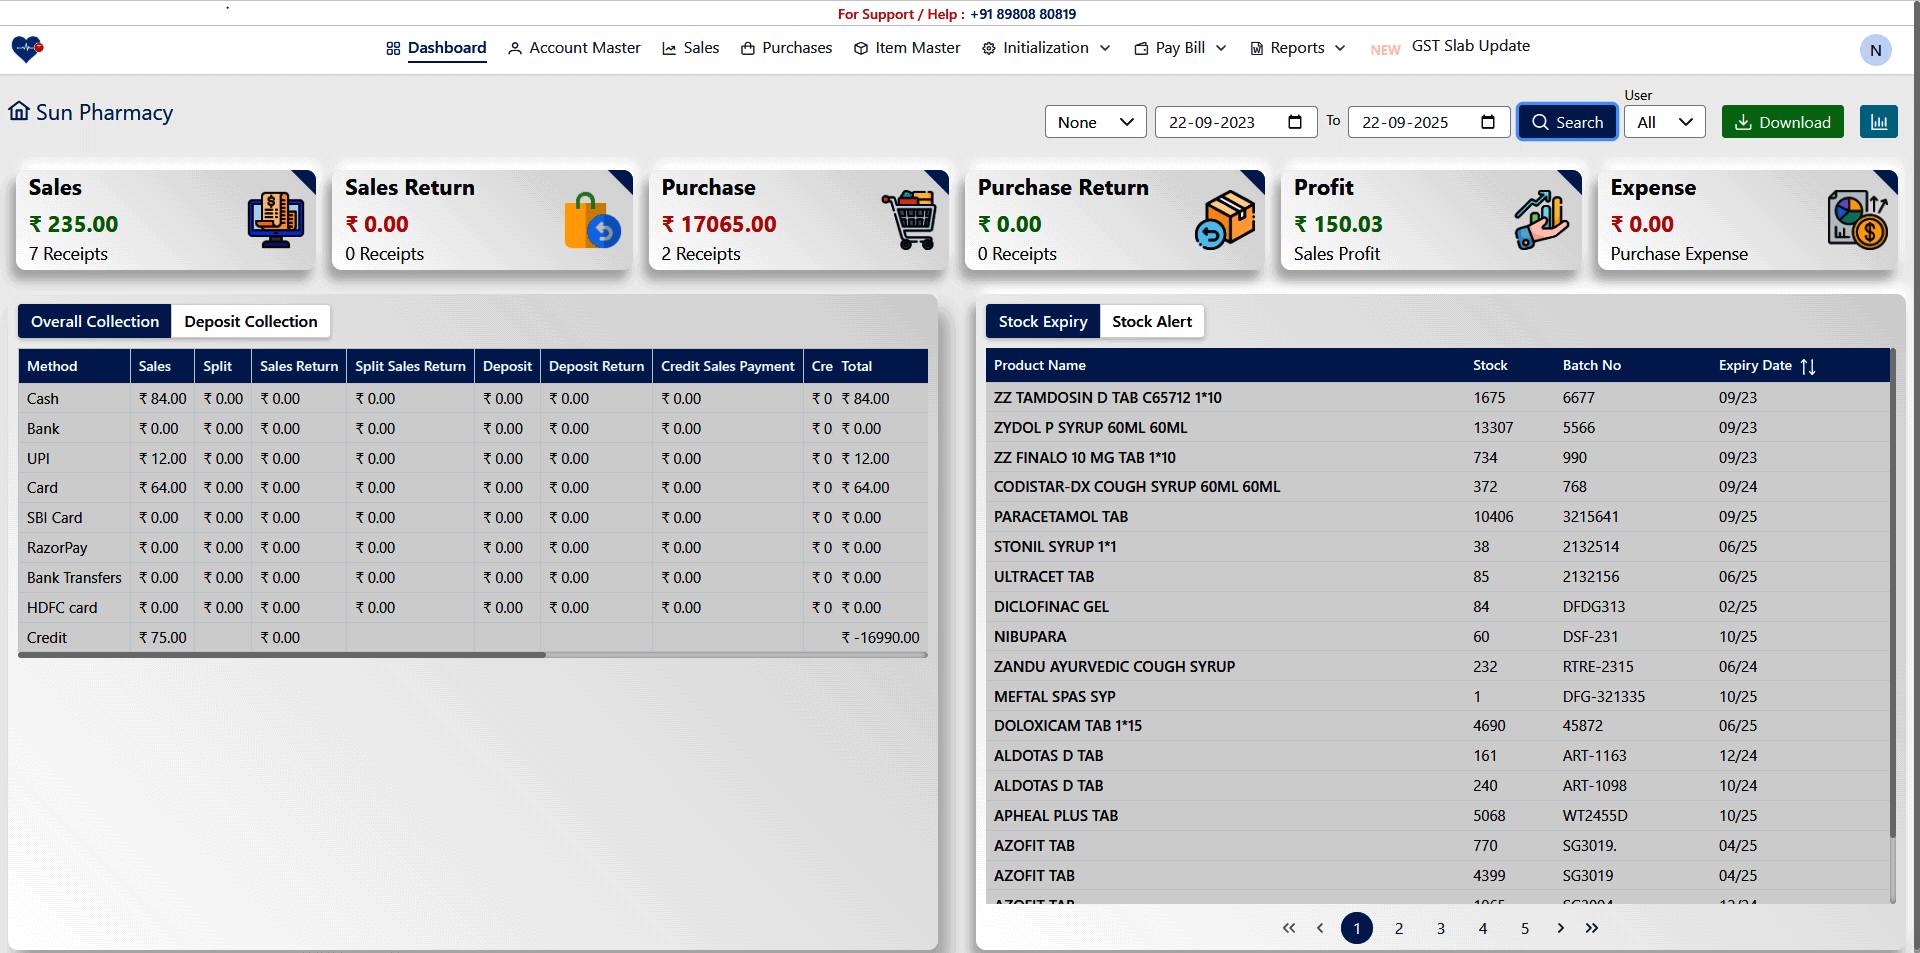Image resolution: width=1920 pixels, height=953 pixels.
Task: Click the computer icon on the Sales card
Action: [274, 220]
